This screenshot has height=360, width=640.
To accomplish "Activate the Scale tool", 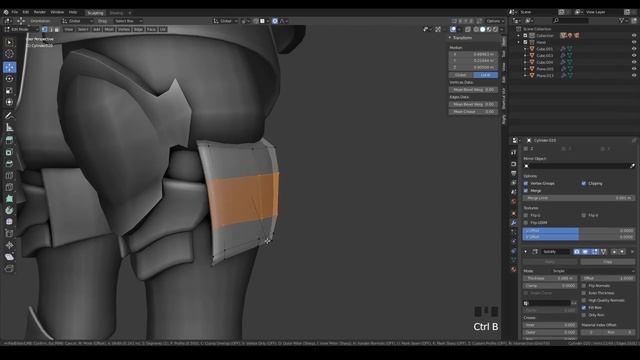I will (x=9, y=91).
